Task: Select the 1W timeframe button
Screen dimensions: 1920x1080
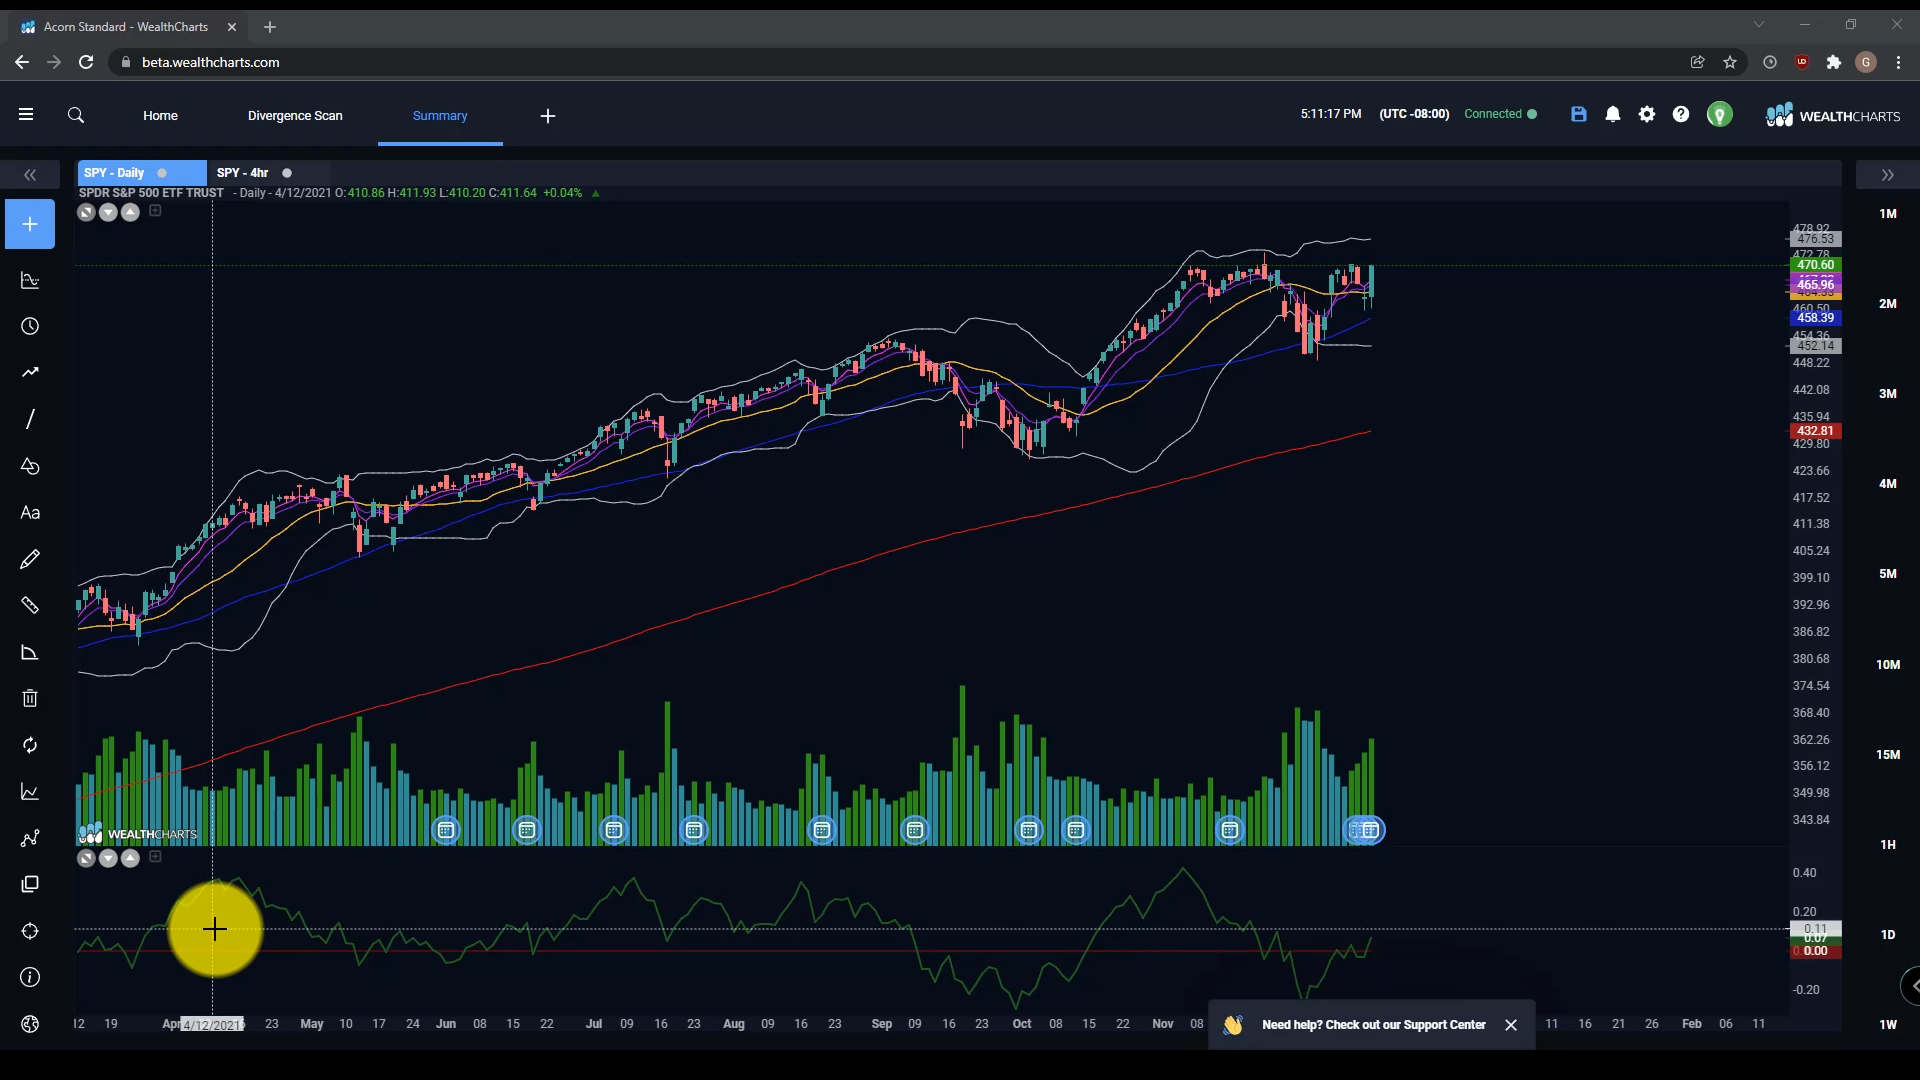Action: pos(1887,1024)
